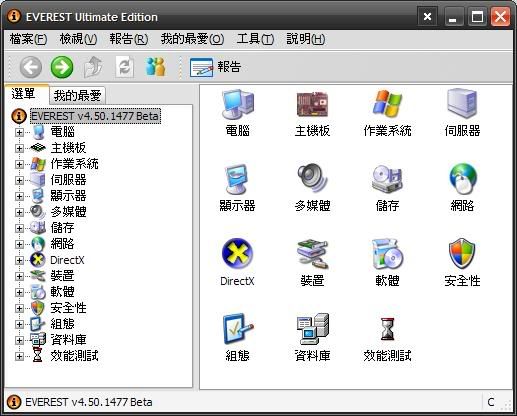Expand the DirectX tree node
This screenshot has width=517, height=416.
pos(19,260)
